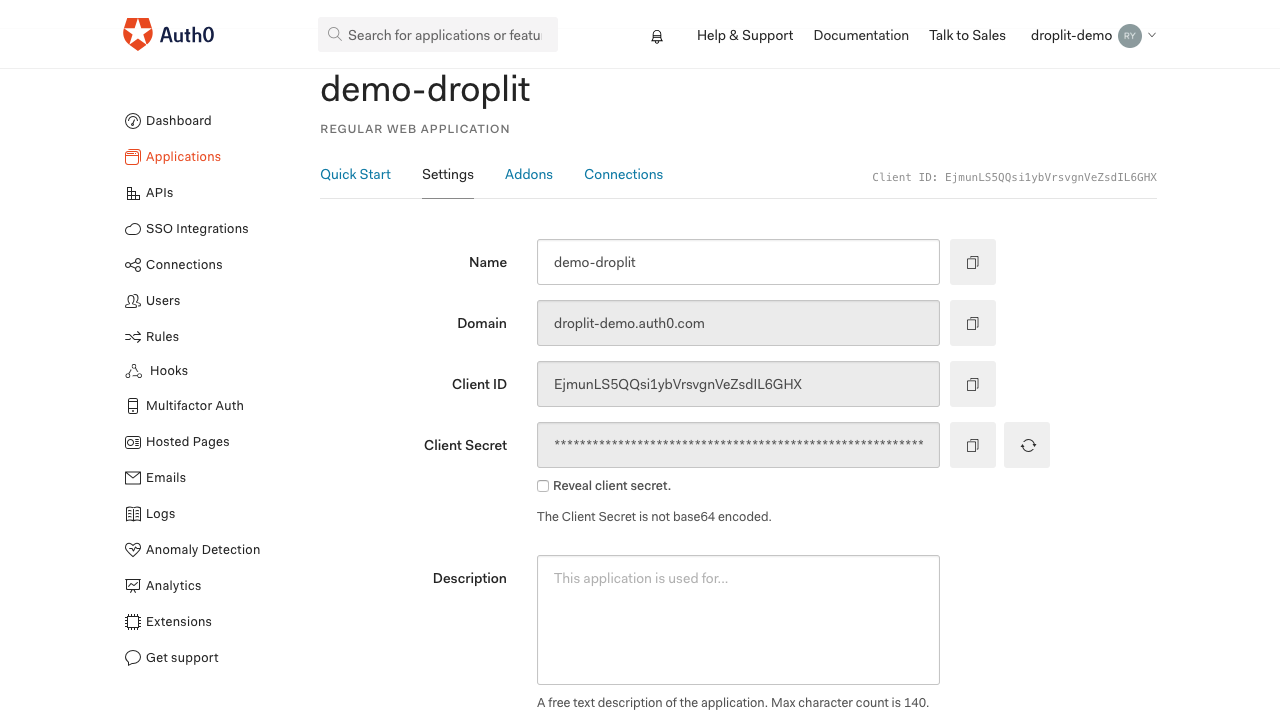This screenshot has height=720, width=1280.
Task: Click the Description text area
Action: coord(738,620)
